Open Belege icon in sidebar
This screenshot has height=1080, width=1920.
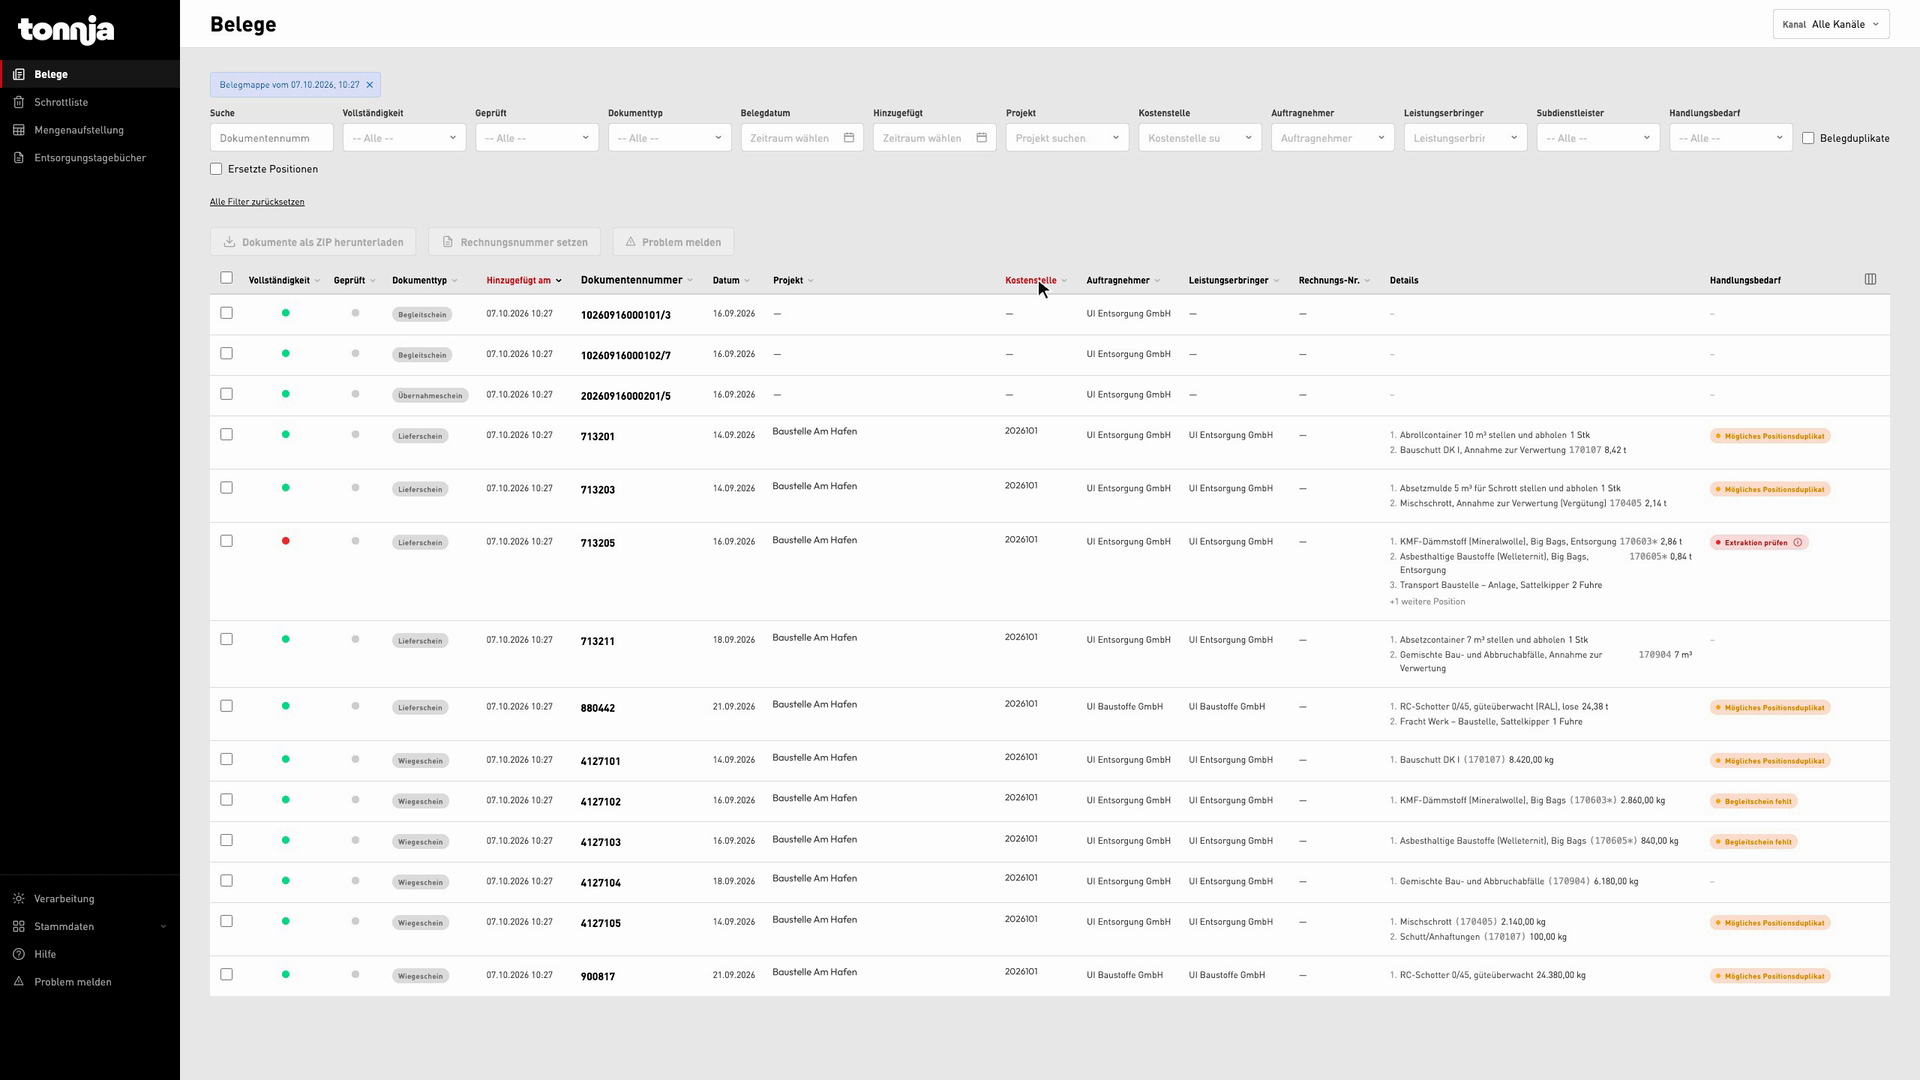tap(19, 74)
